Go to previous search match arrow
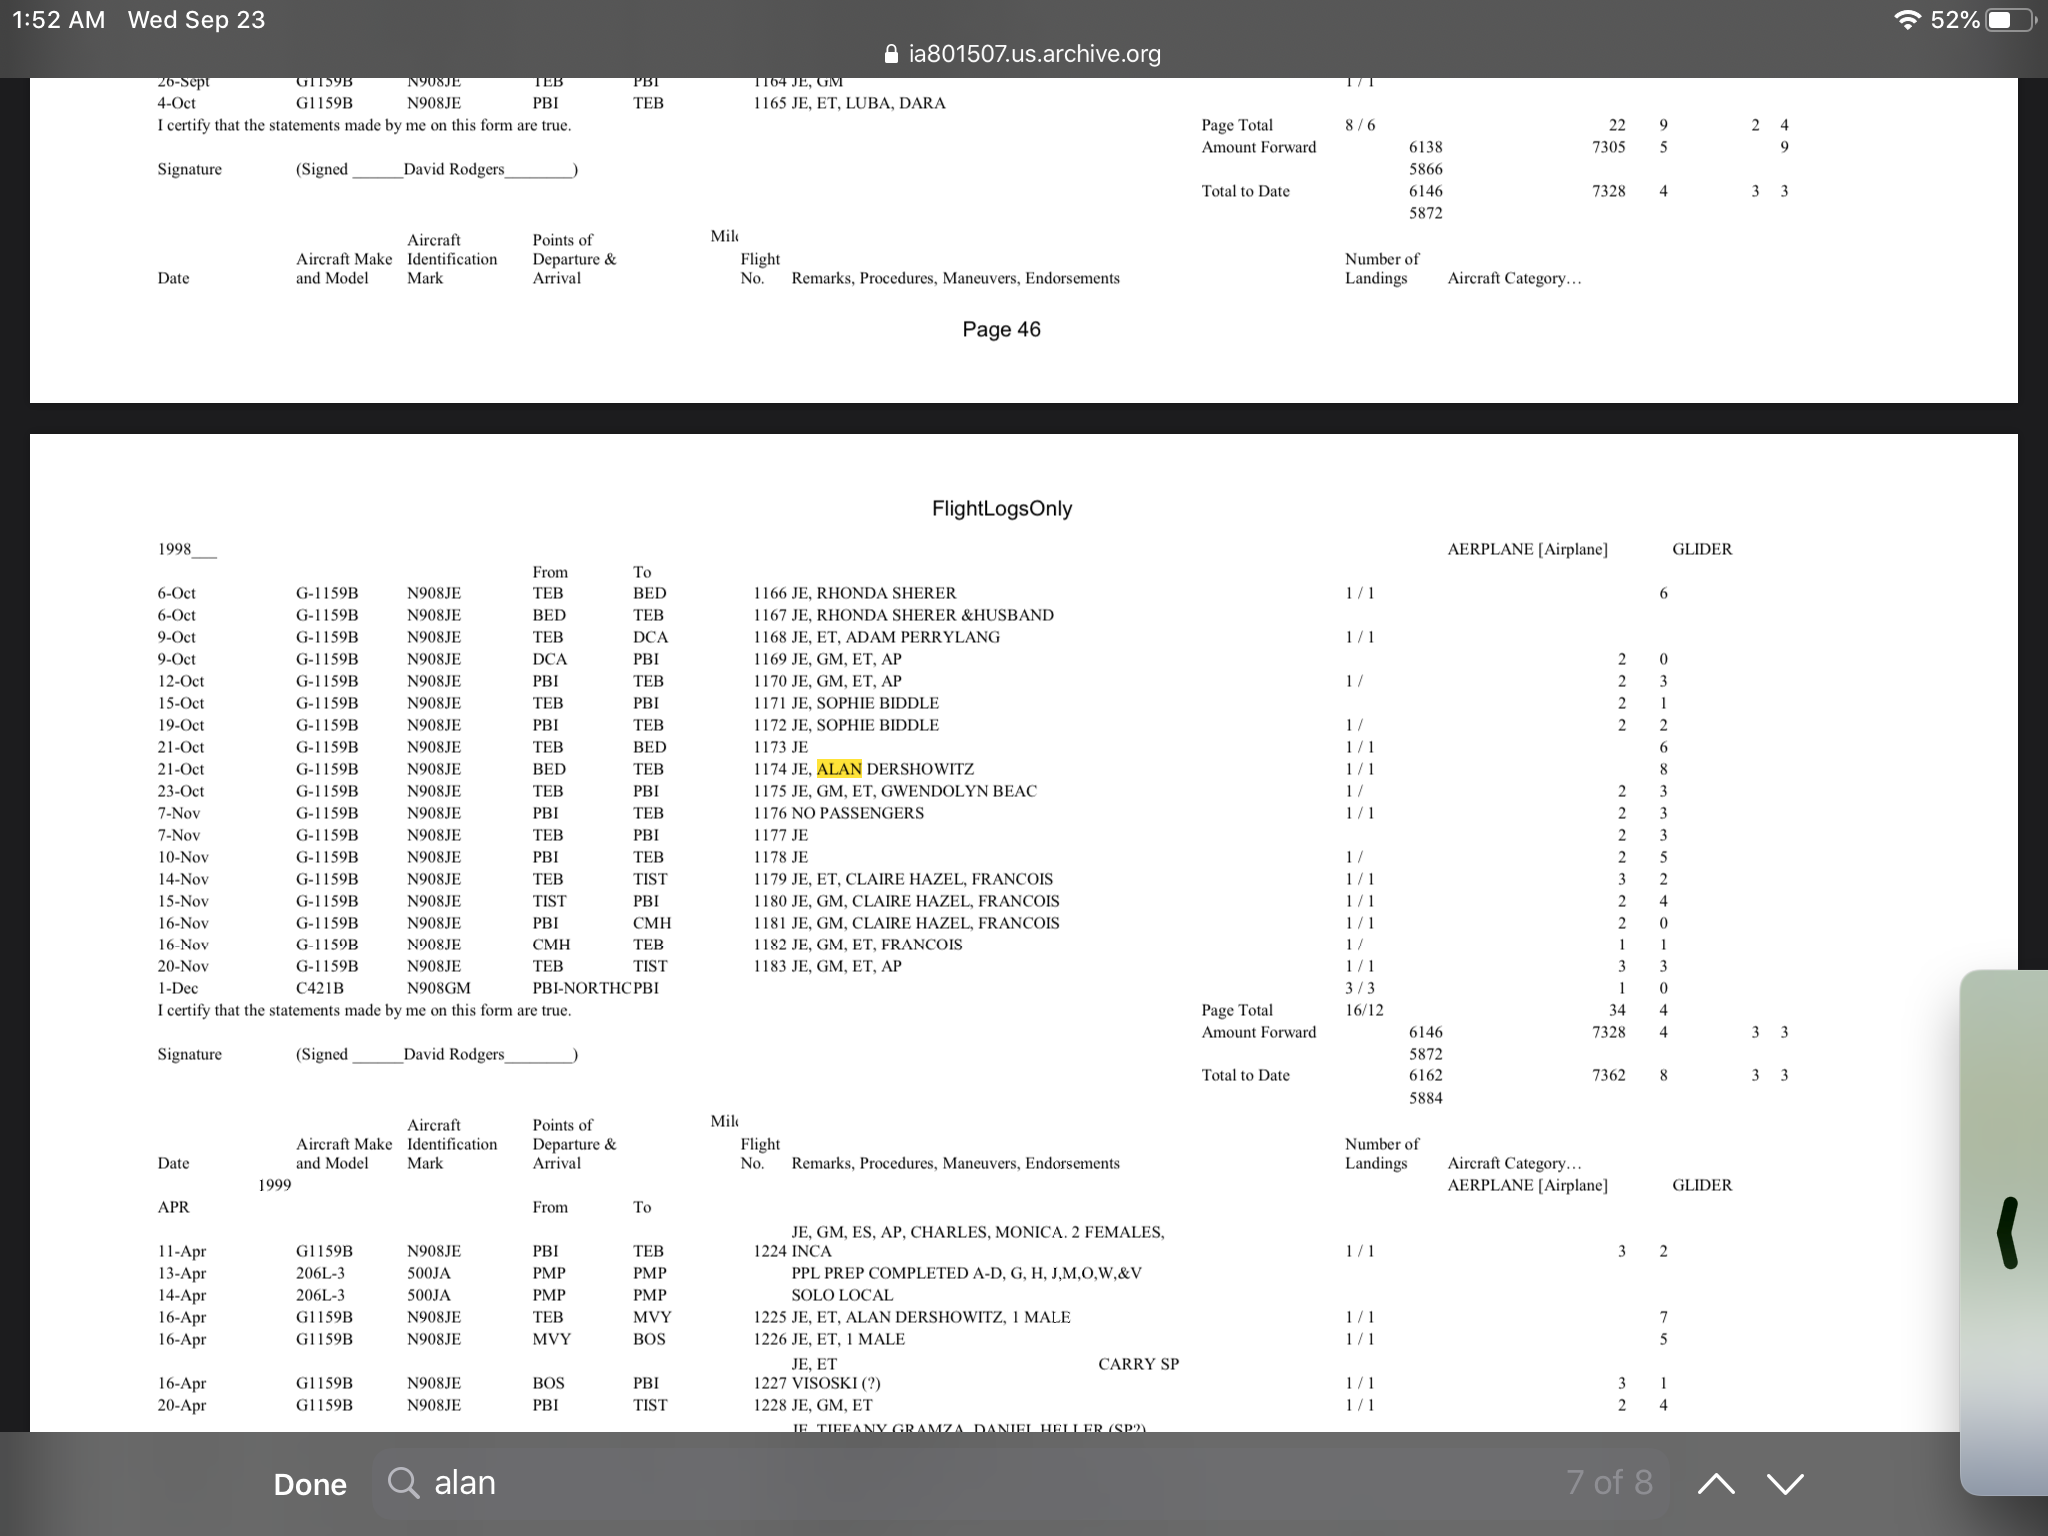2048x1536 pixels. coord(1716,1484)
